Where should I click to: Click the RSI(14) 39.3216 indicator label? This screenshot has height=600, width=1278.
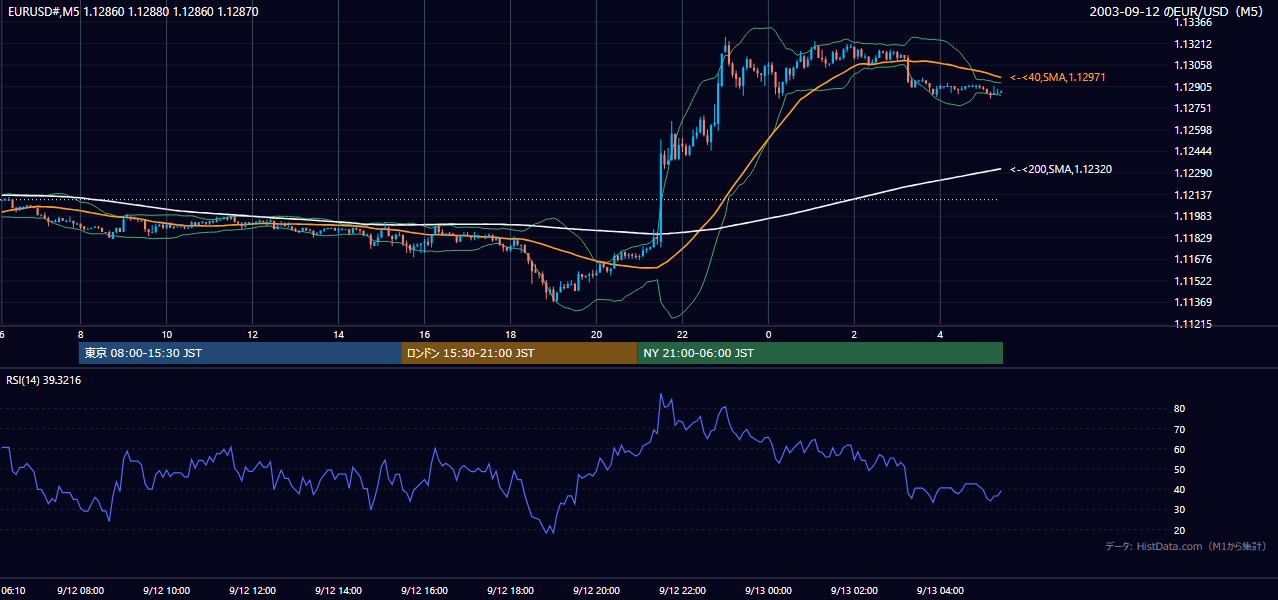coord(44,380)
